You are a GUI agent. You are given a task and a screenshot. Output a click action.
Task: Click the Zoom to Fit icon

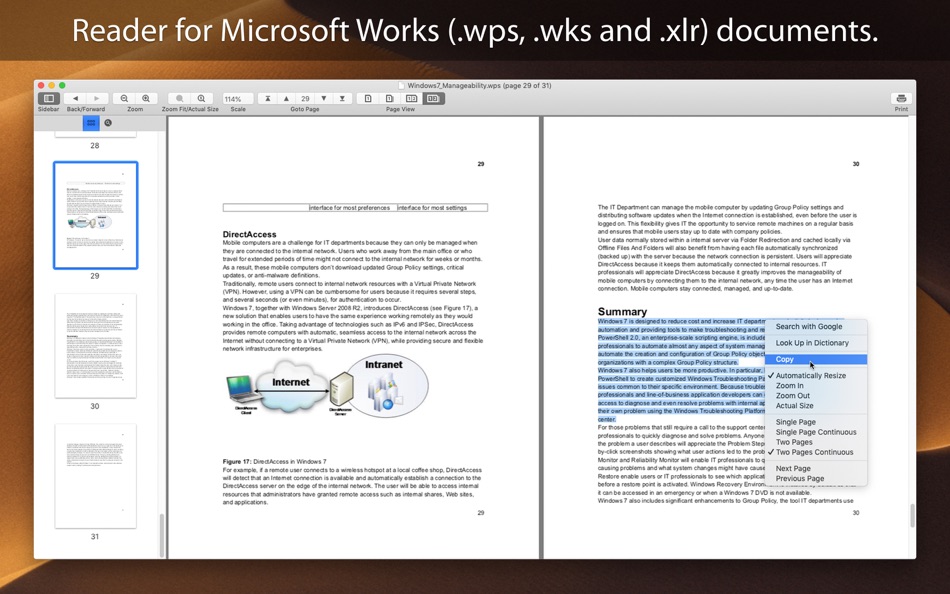(x=179, y=98)
